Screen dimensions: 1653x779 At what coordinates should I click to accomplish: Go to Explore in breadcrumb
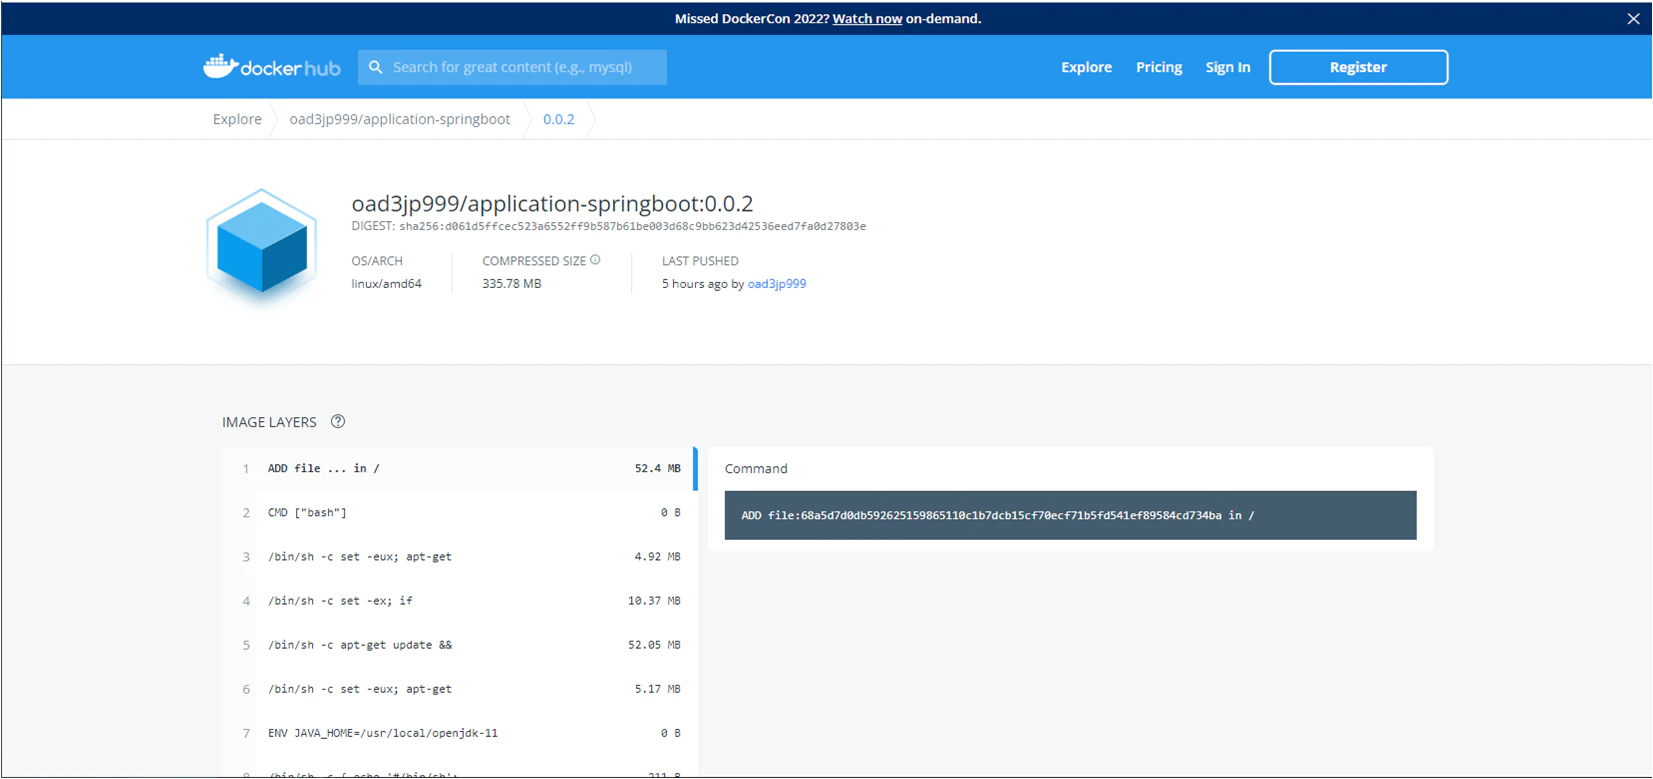pyautogui.click(x=237, y=119)
